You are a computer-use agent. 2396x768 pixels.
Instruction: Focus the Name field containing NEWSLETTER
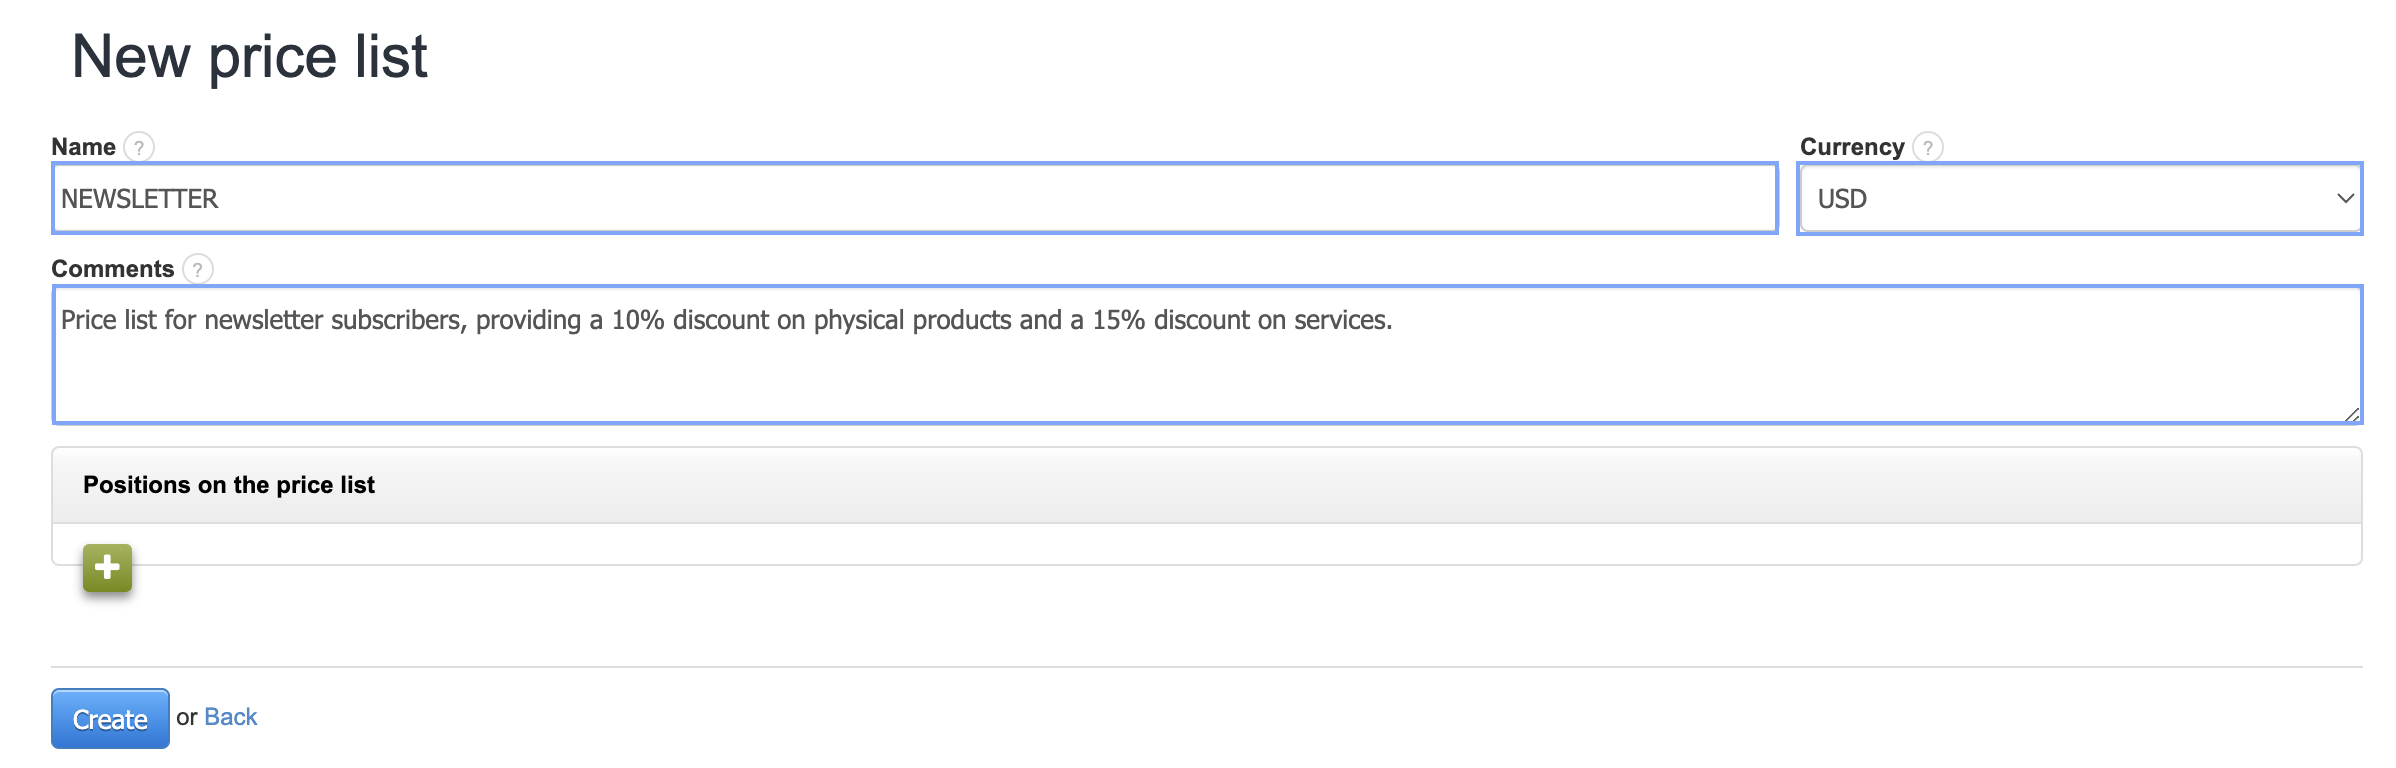tap(914, 199)
